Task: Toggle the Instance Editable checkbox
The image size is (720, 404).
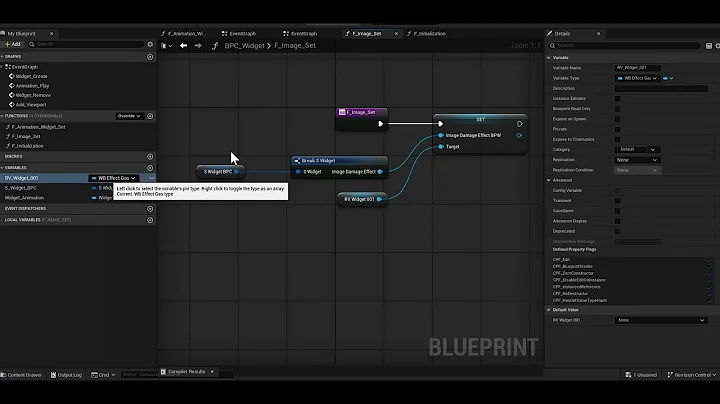Action: click(618, 99)
